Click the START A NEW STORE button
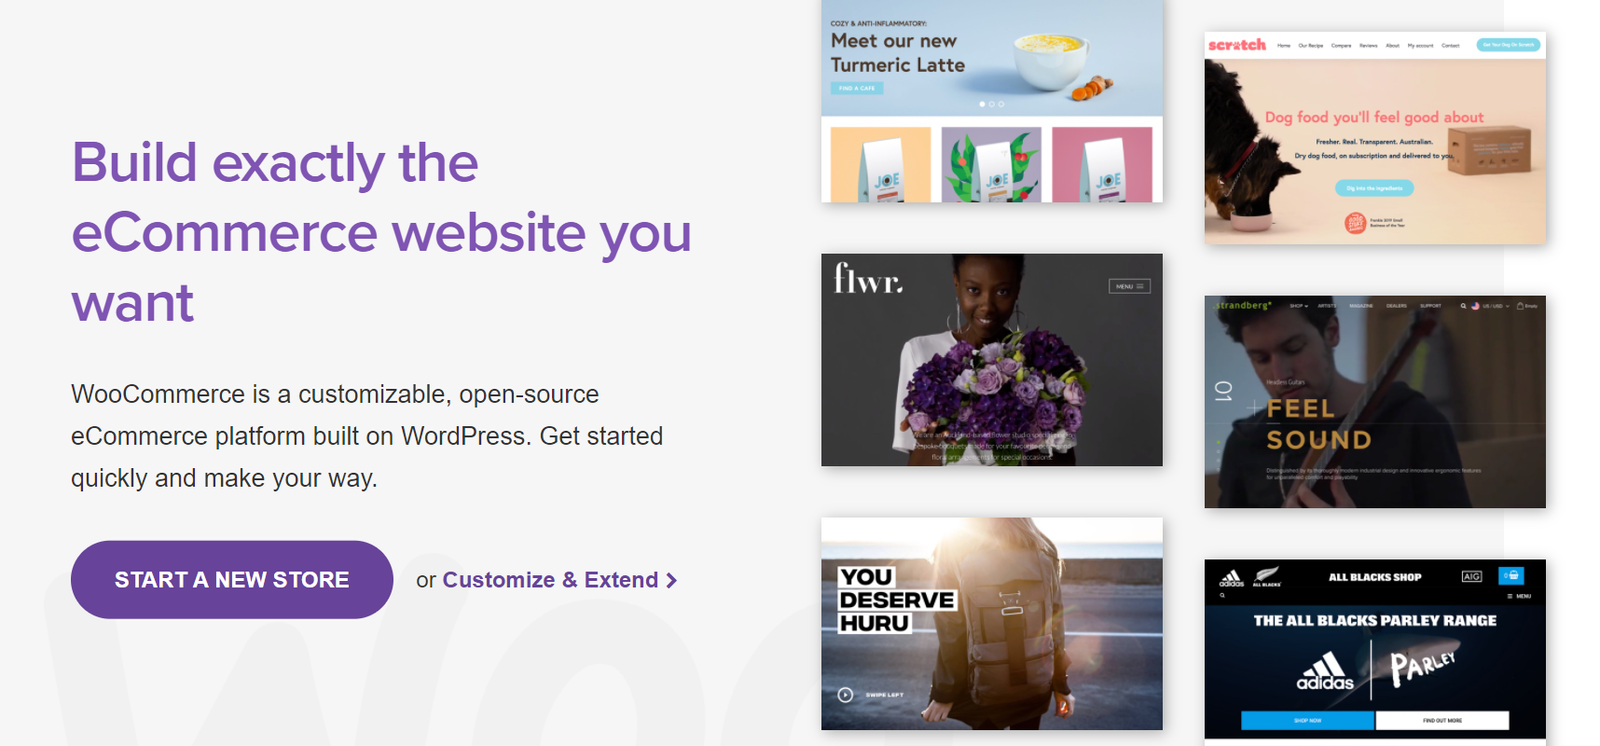Screen dimensions: 1600x746 (232, 580)
